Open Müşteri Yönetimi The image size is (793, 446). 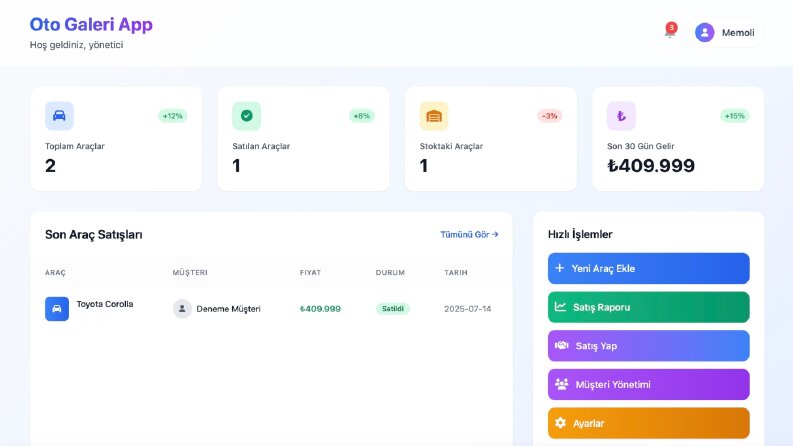coord(648,384)
